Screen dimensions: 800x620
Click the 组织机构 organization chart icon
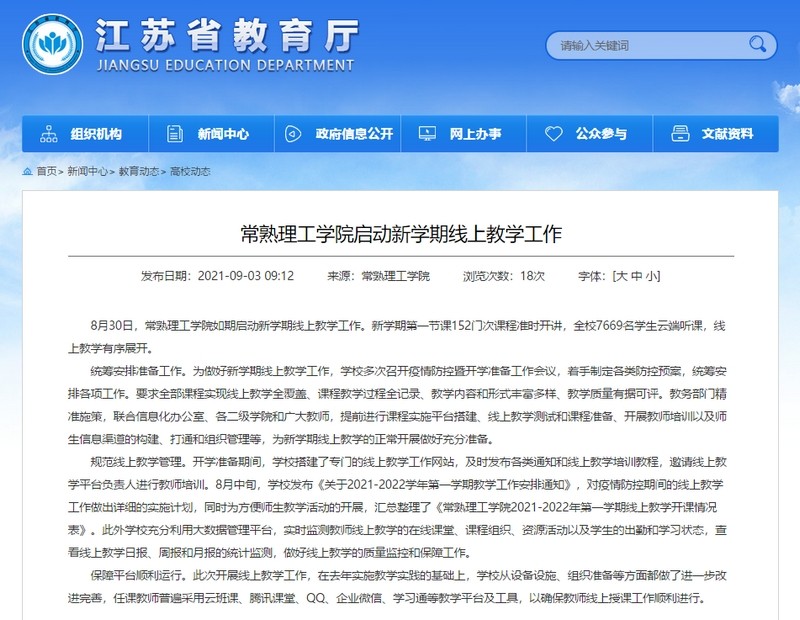tap(49, 134)
